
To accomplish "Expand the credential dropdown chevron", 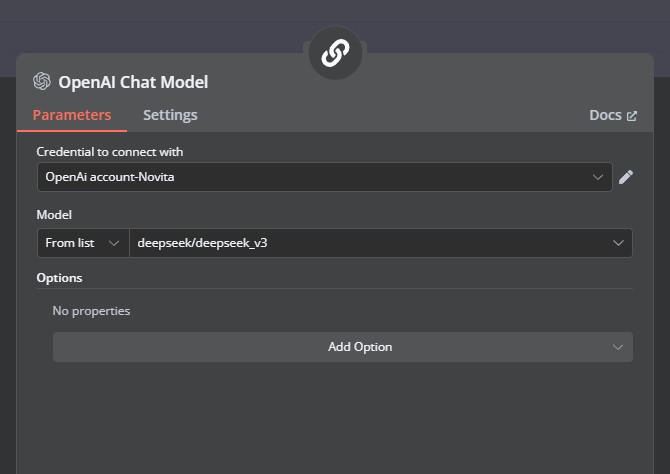I will (598, 177).
